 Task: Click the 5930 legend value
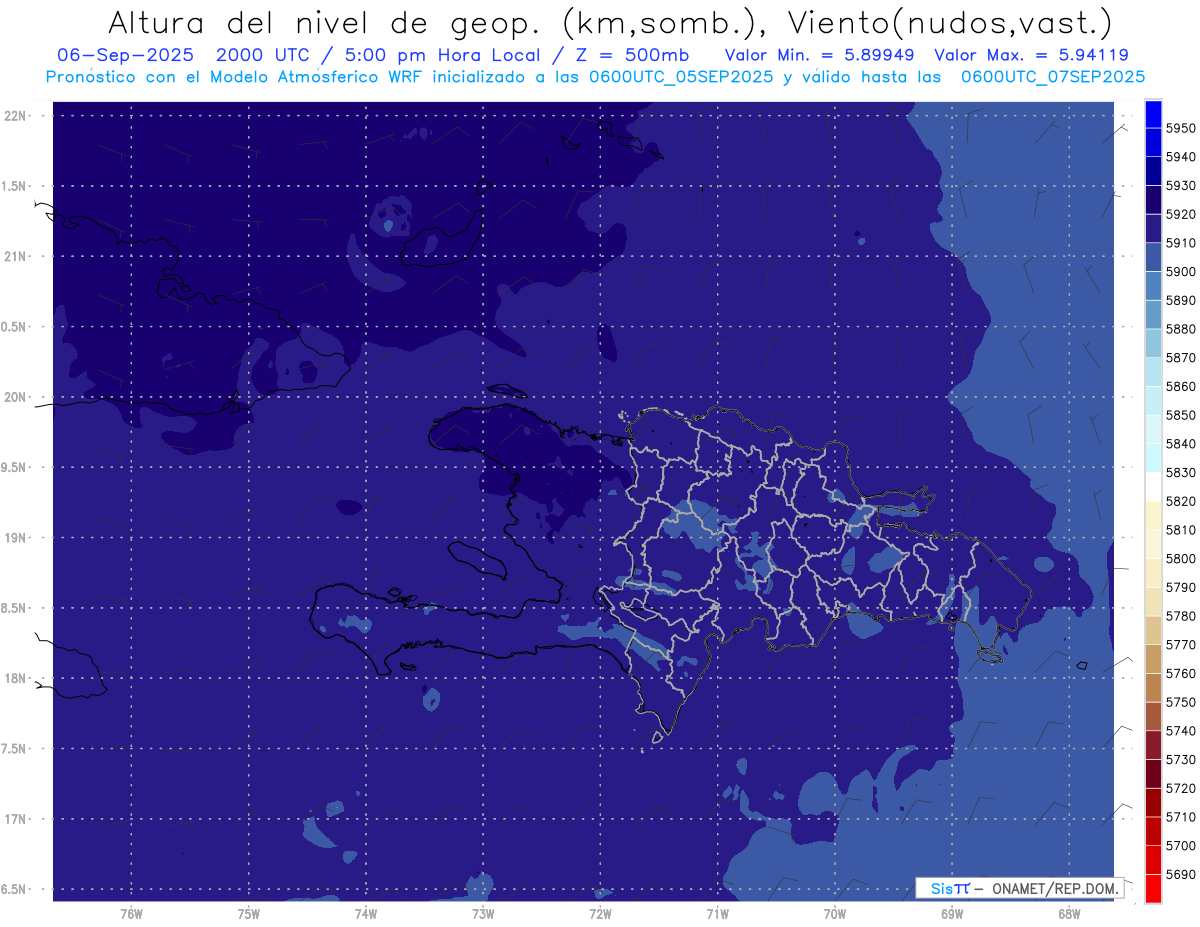(x=1181, y=185)
